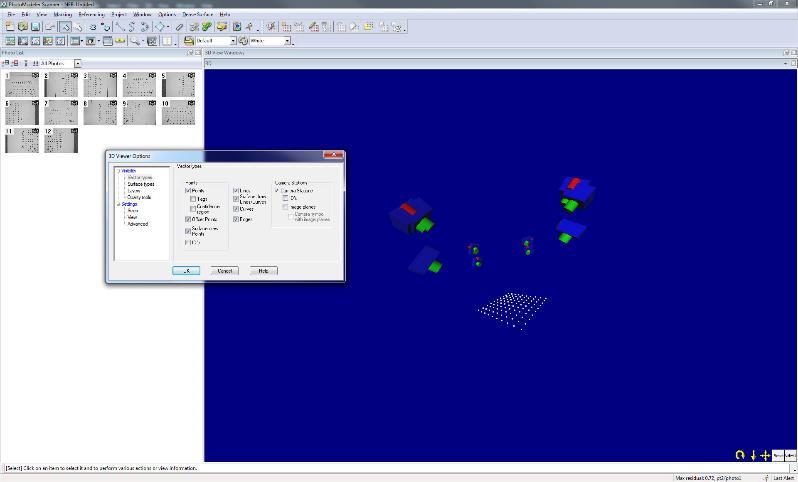The width and height of the screenshot is (798, 482).
Task: Open the Project menu
Action: [119, 14]
